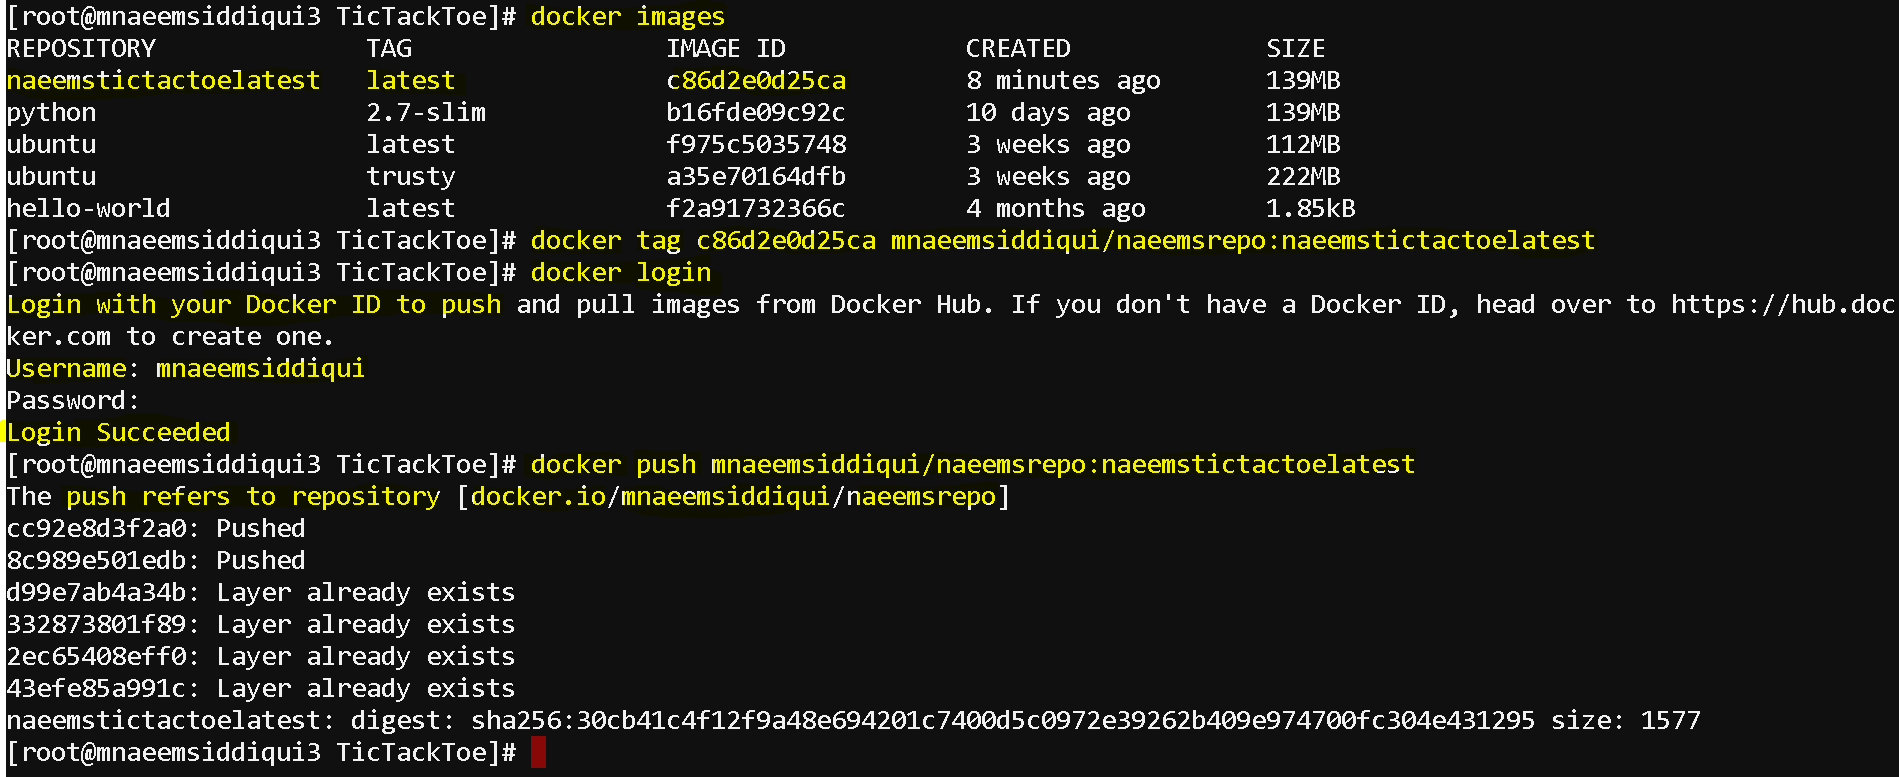
Task: Click the IMAGE ID column header
Action: (x=726, y=48)
